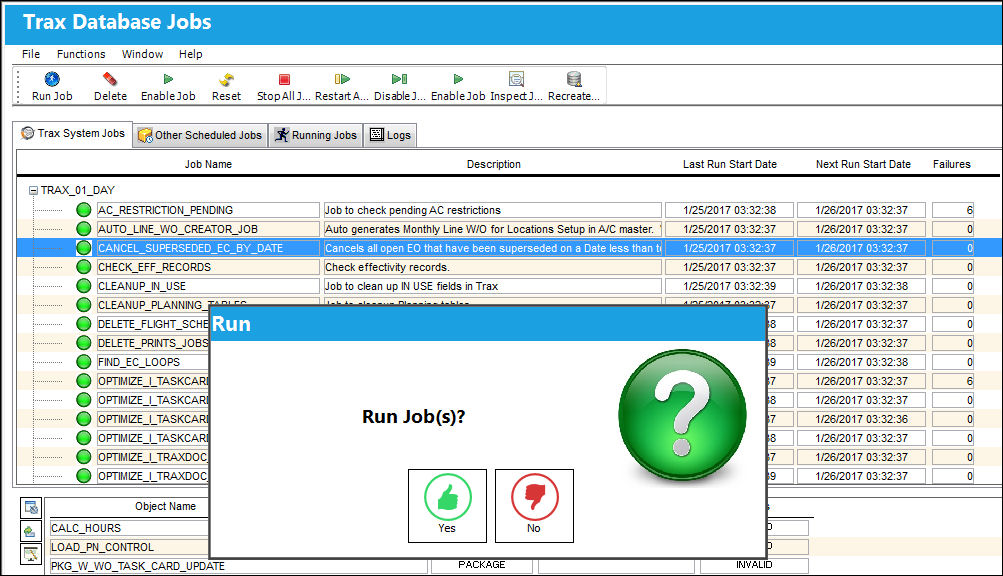This screenshot has height=576, width=1003.
Task: Click Enable Job between Delete and Reset
Action: point(168,86)
